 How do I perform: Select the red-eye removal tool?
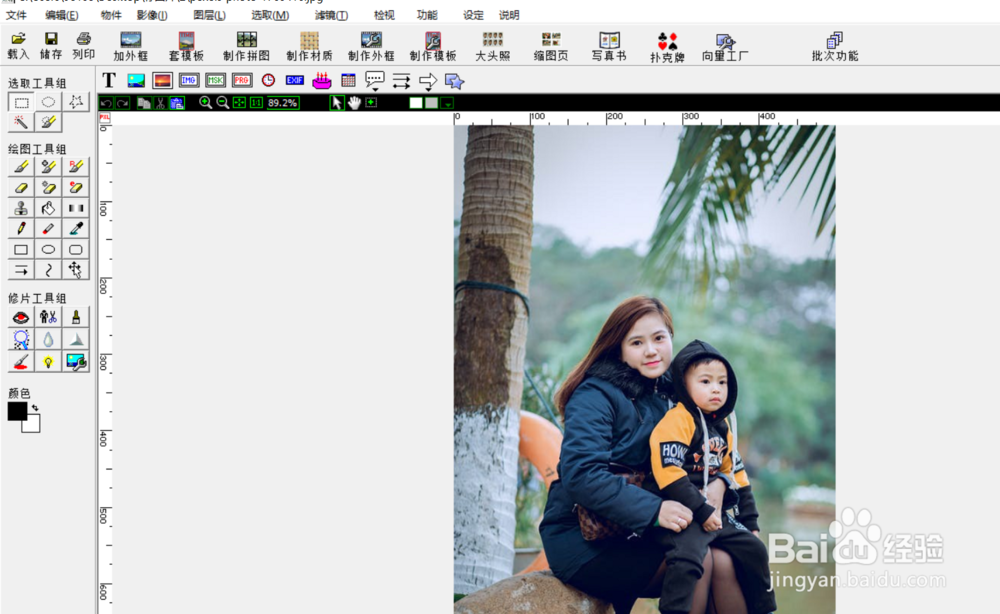point(21,317)
